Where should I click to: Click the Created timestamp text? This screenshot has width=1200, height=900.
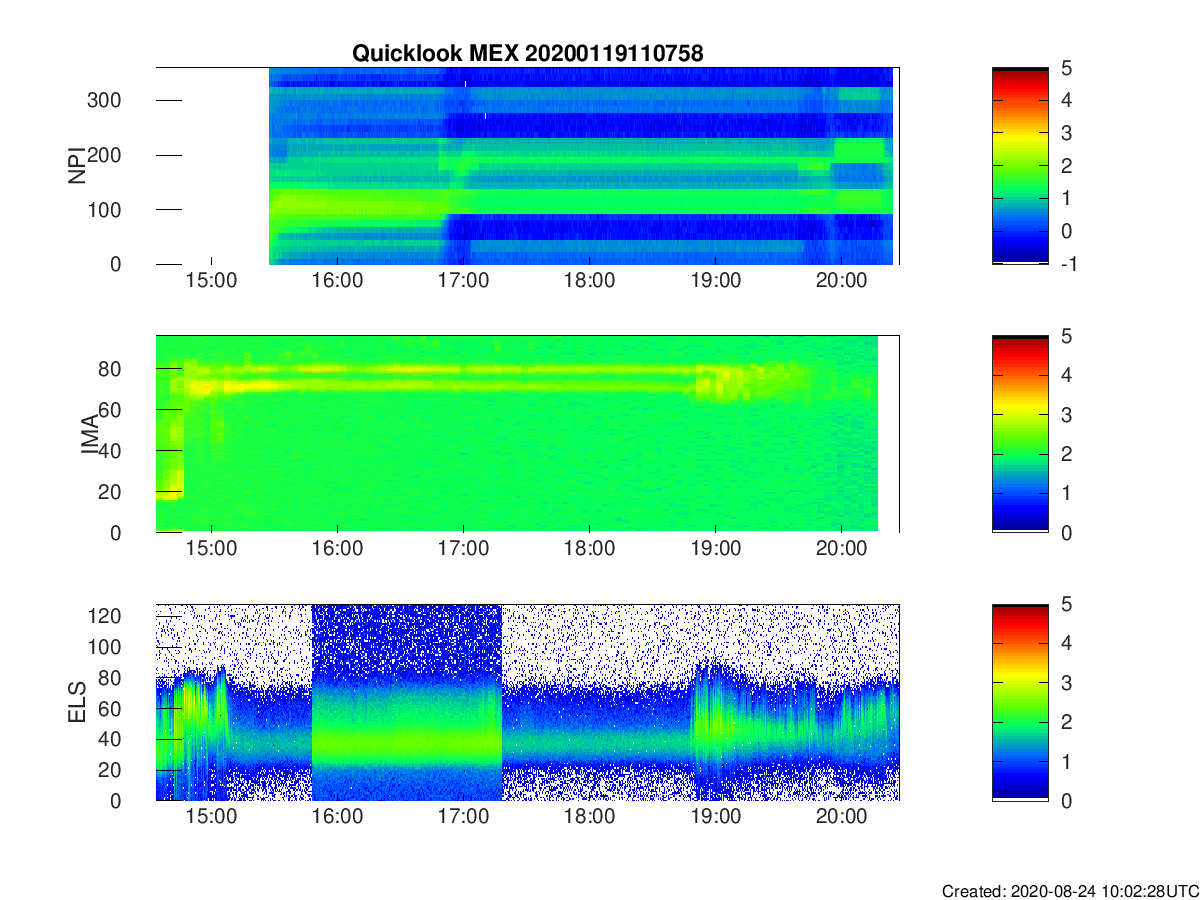click(x=1069, y=891)
